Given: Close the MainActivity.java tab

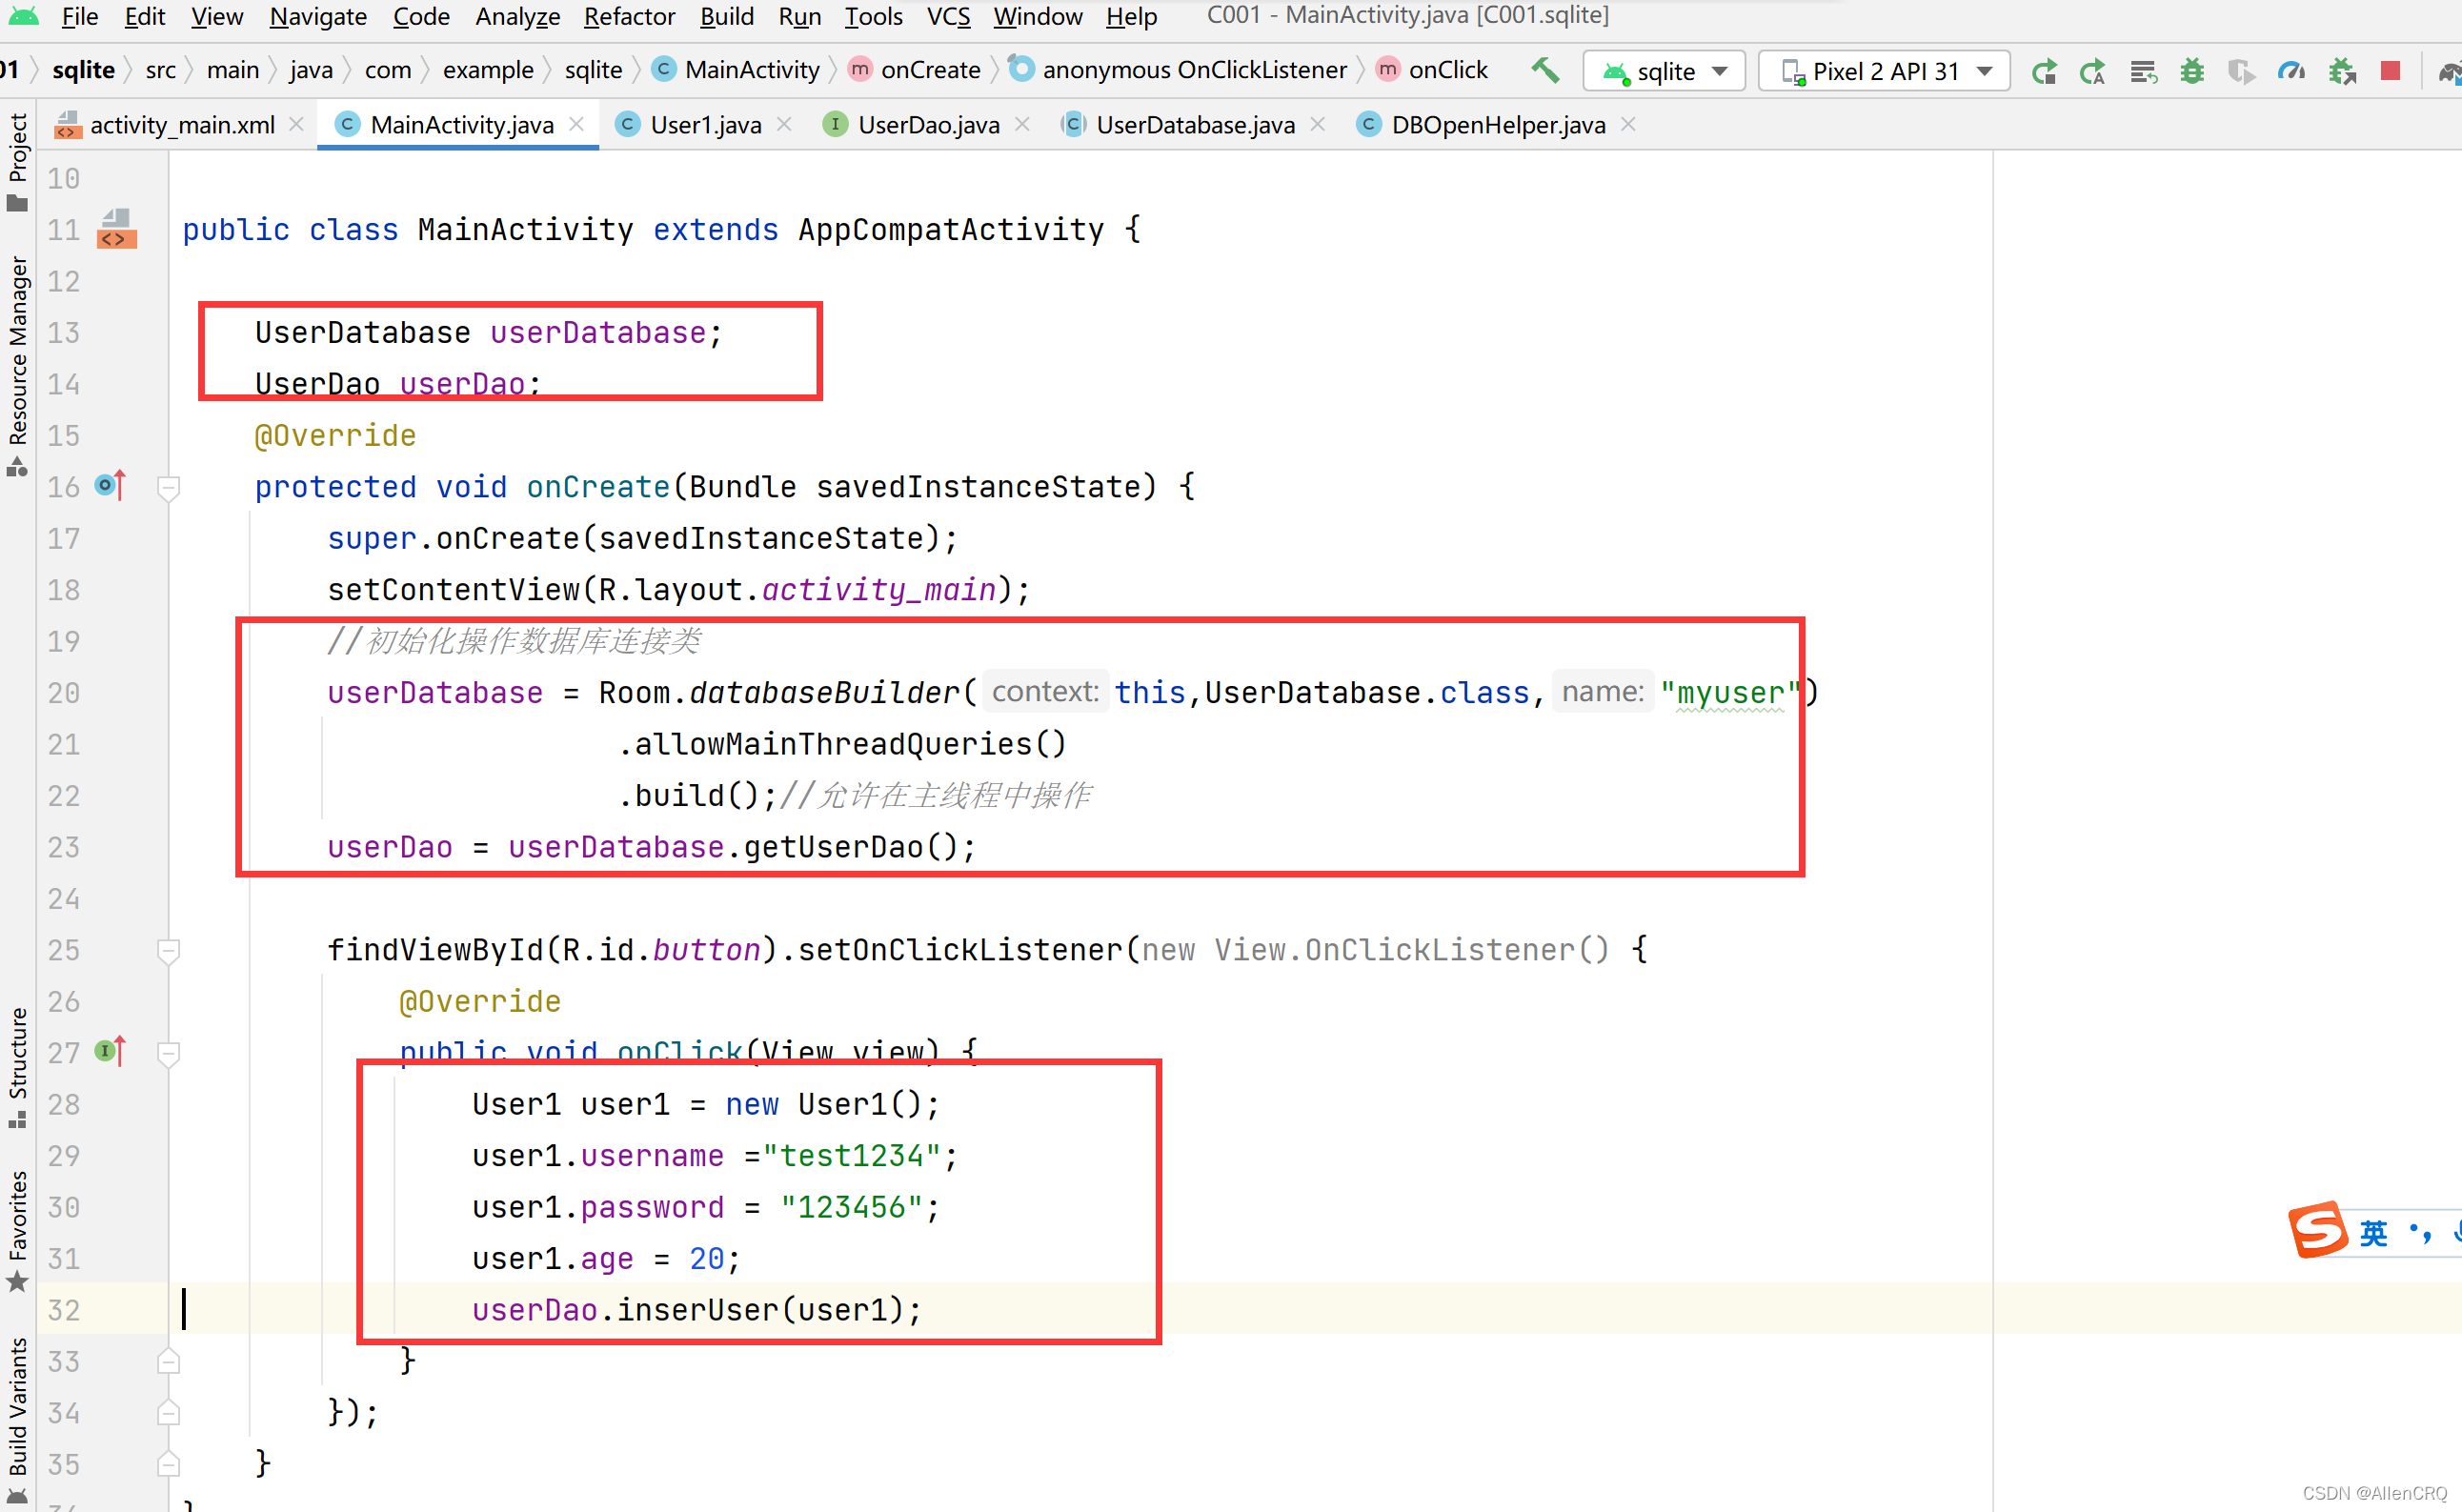Looking at the screenshot, I should (576, 124).
